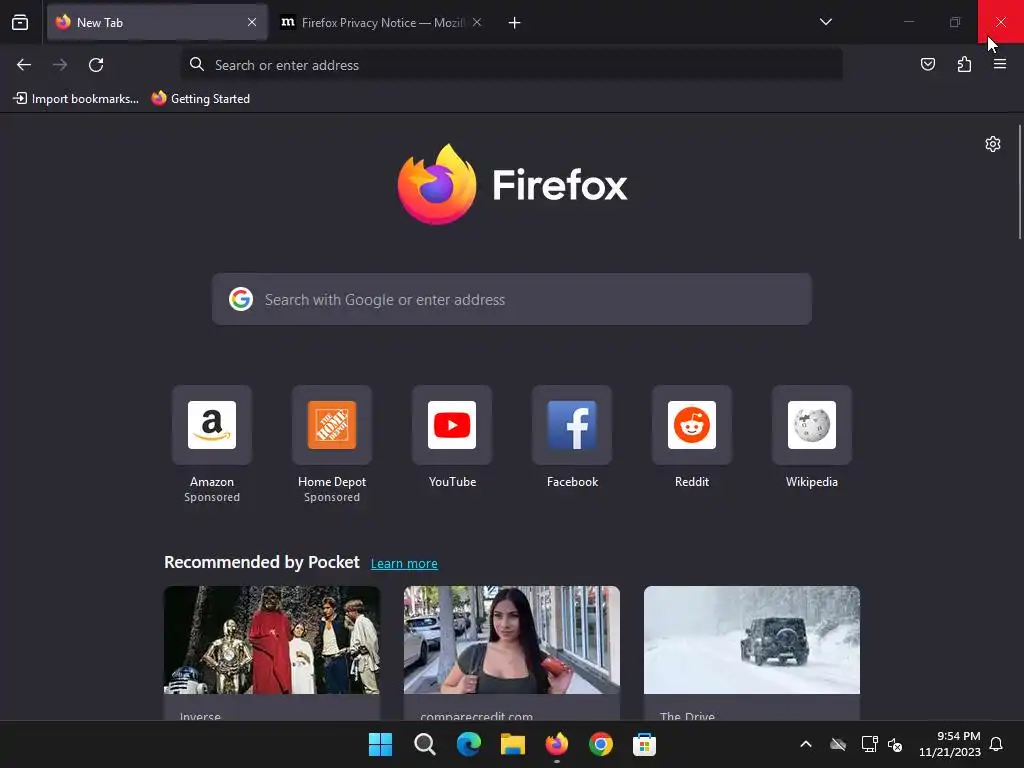1024x768 pixels.
Task: Click the muted volume tray icon
Action: (x=895, y=744)
